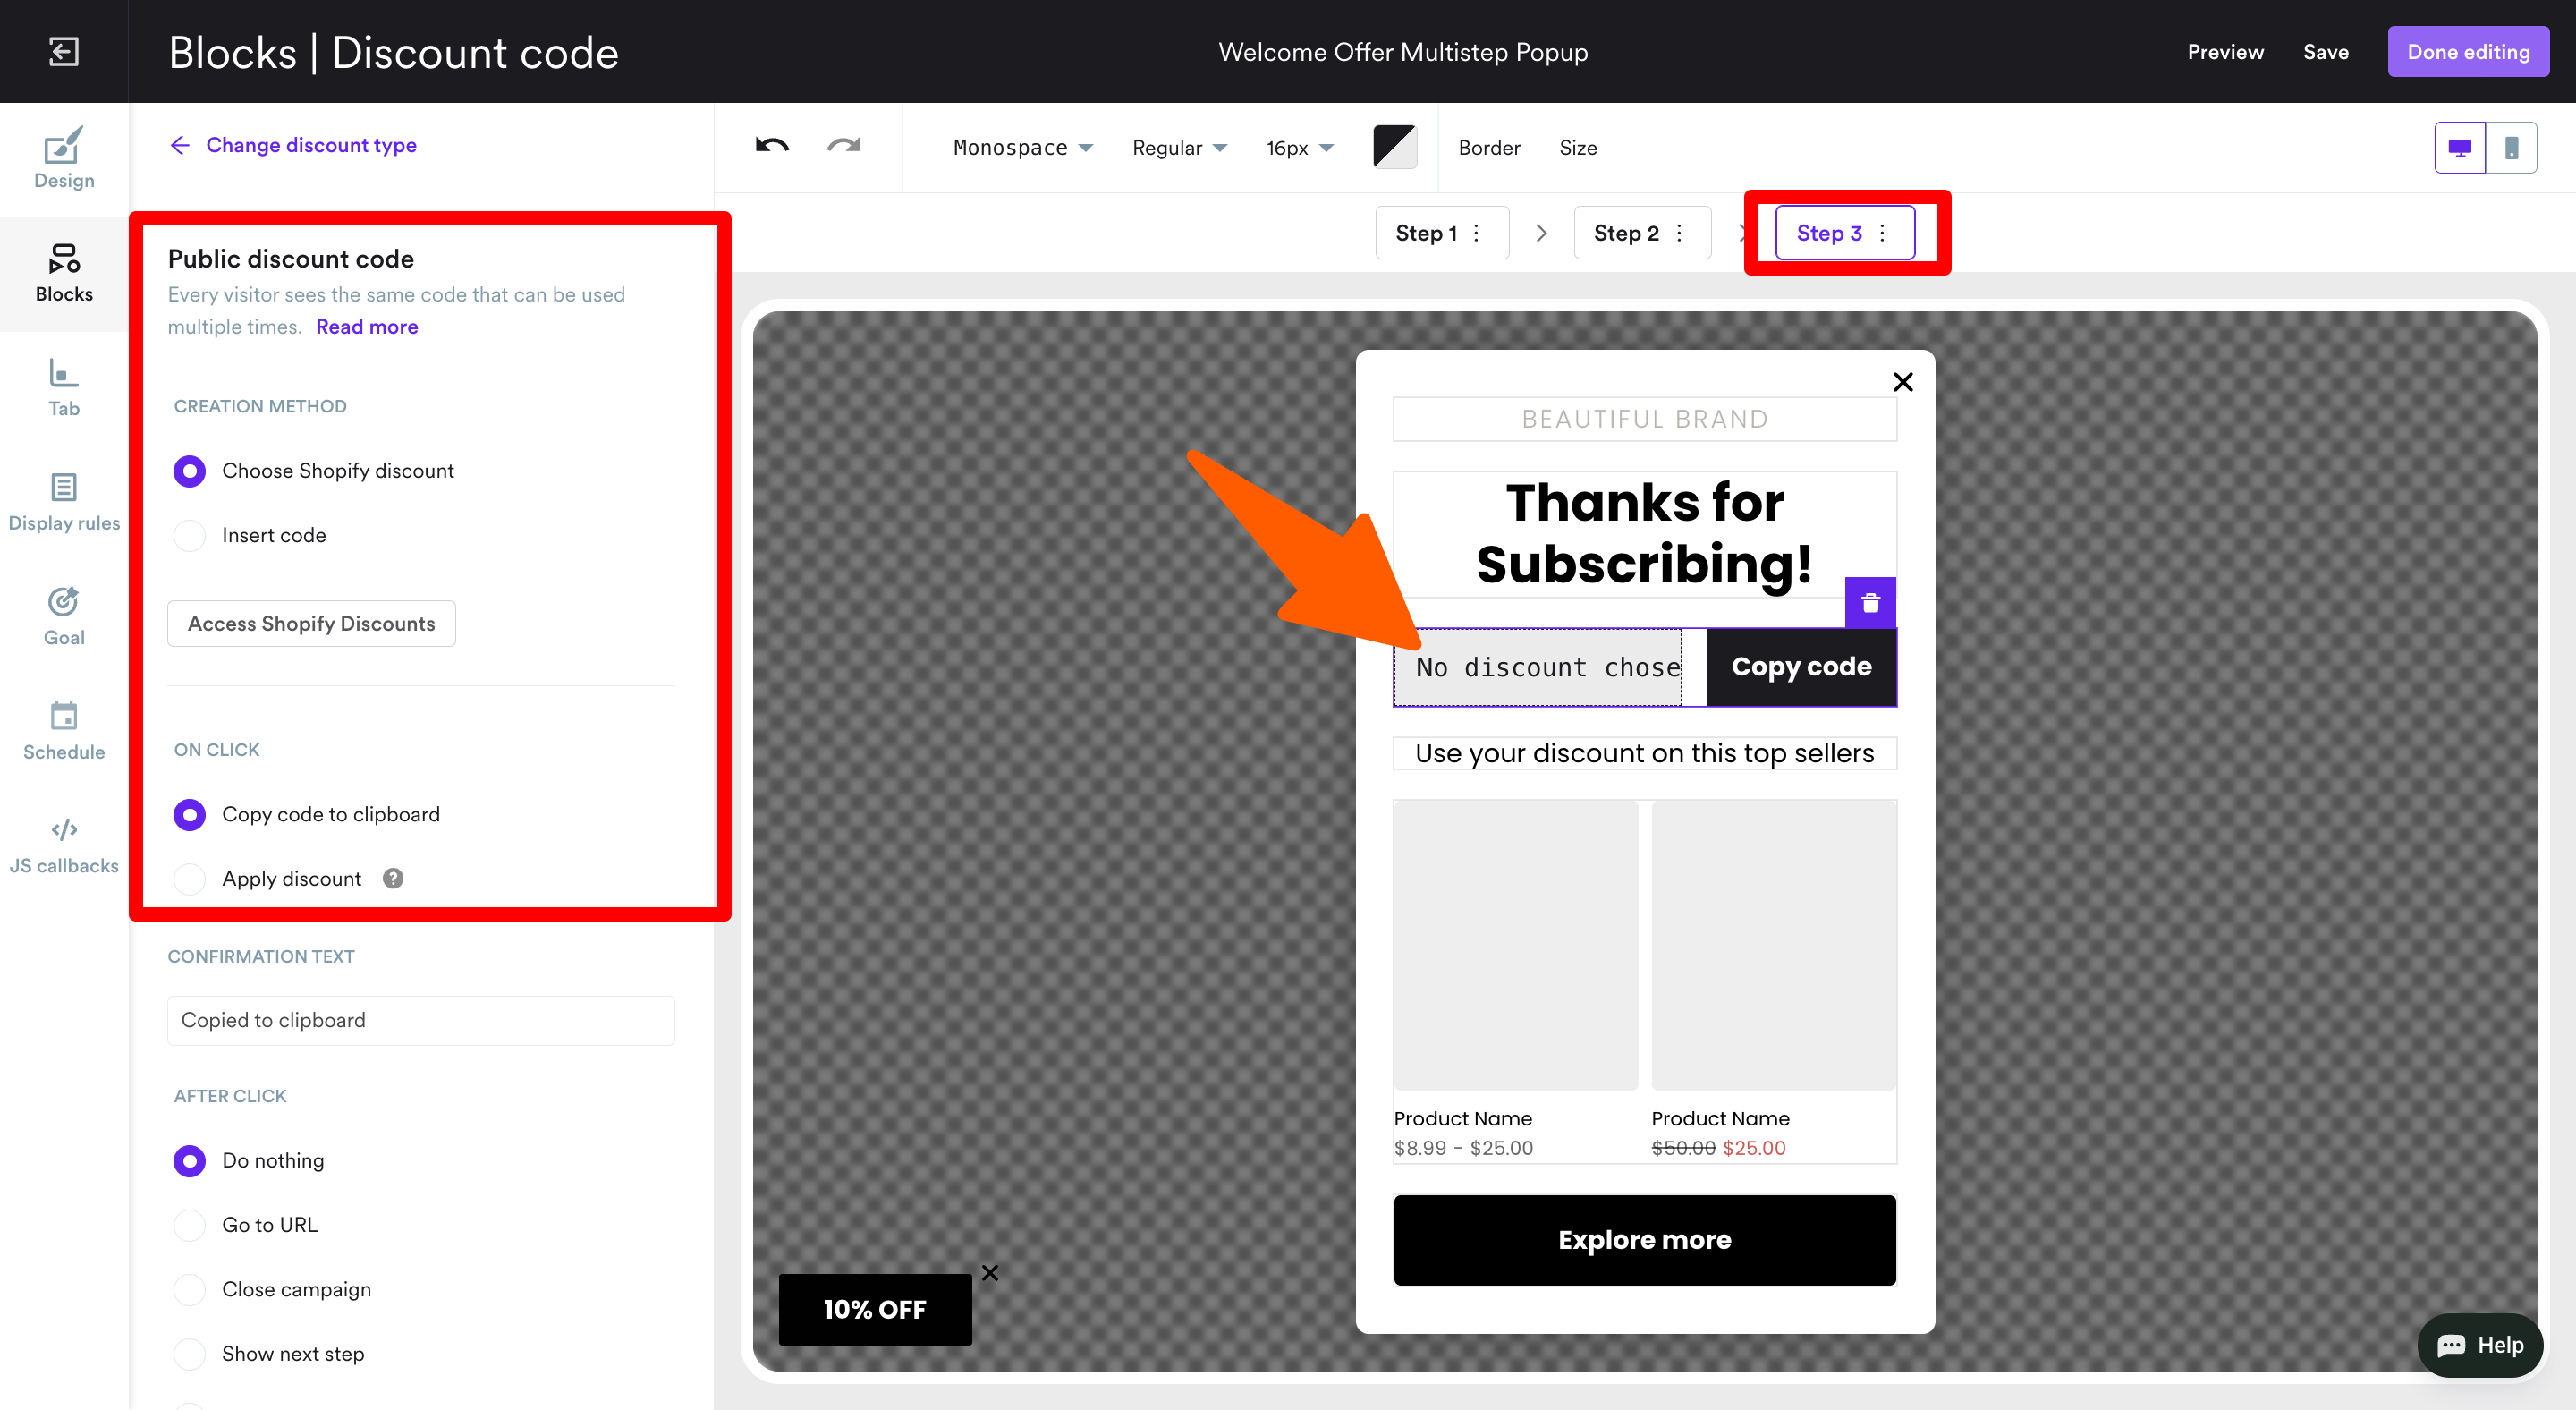
Task: Open the Read more link
Action: pos(367,327)
